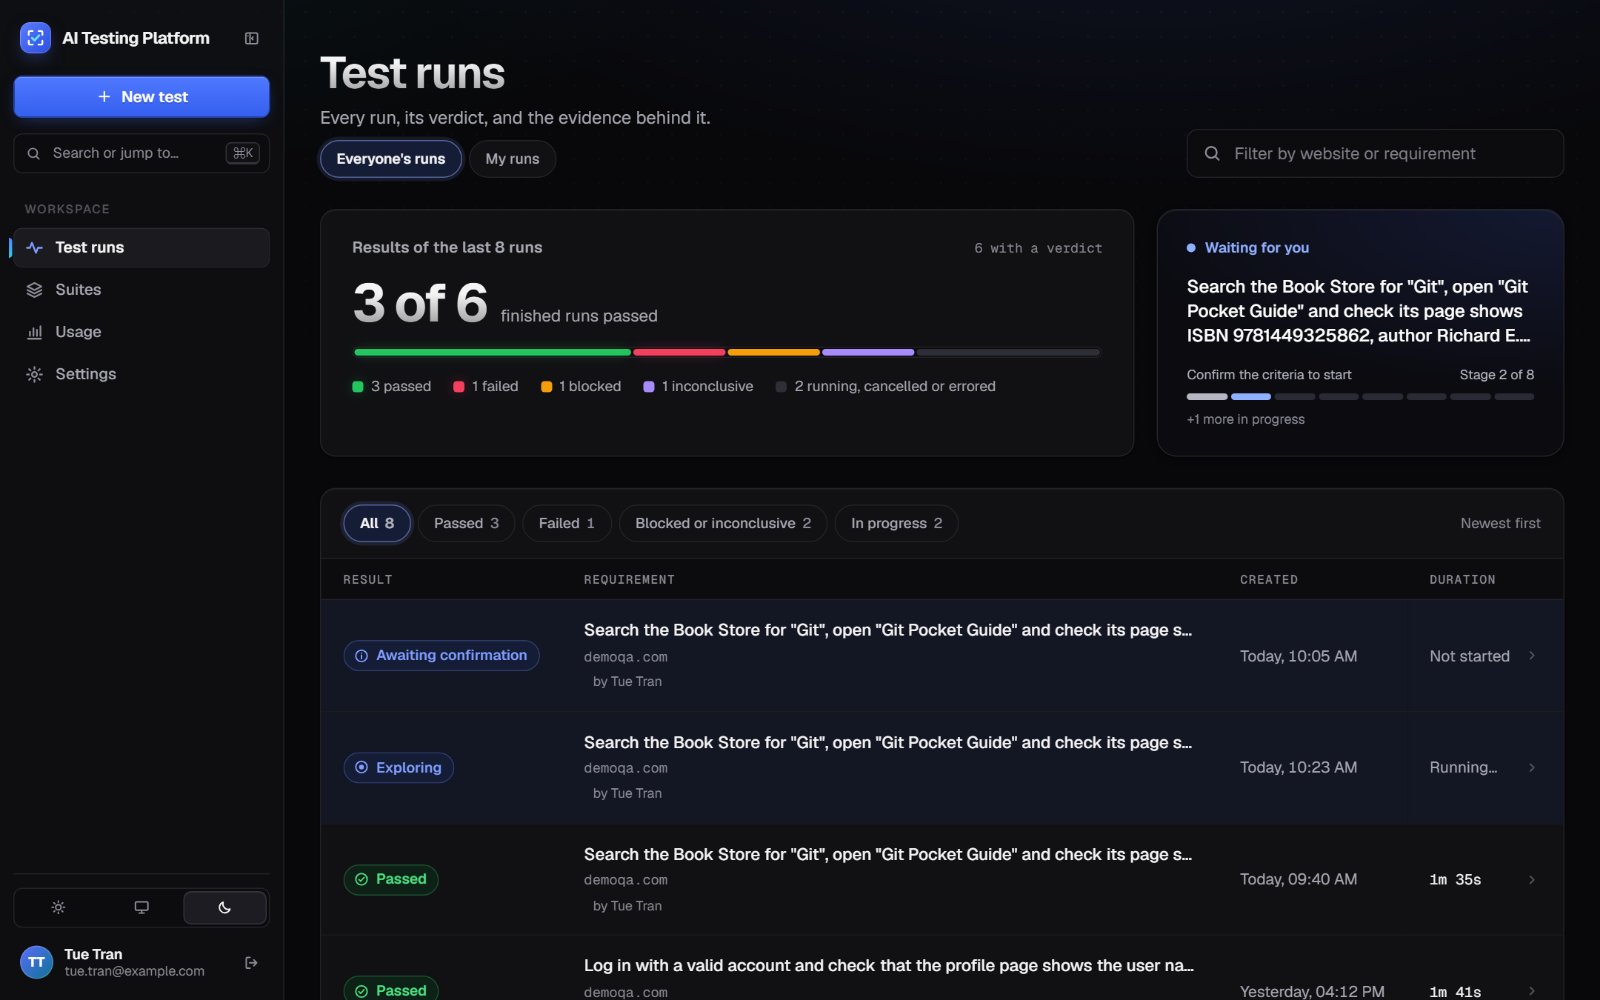The height and width of the screenshot is (1000, 1600).
Task: Select the Blocked or inconclusive 2 tab
Action: point(723,524)
